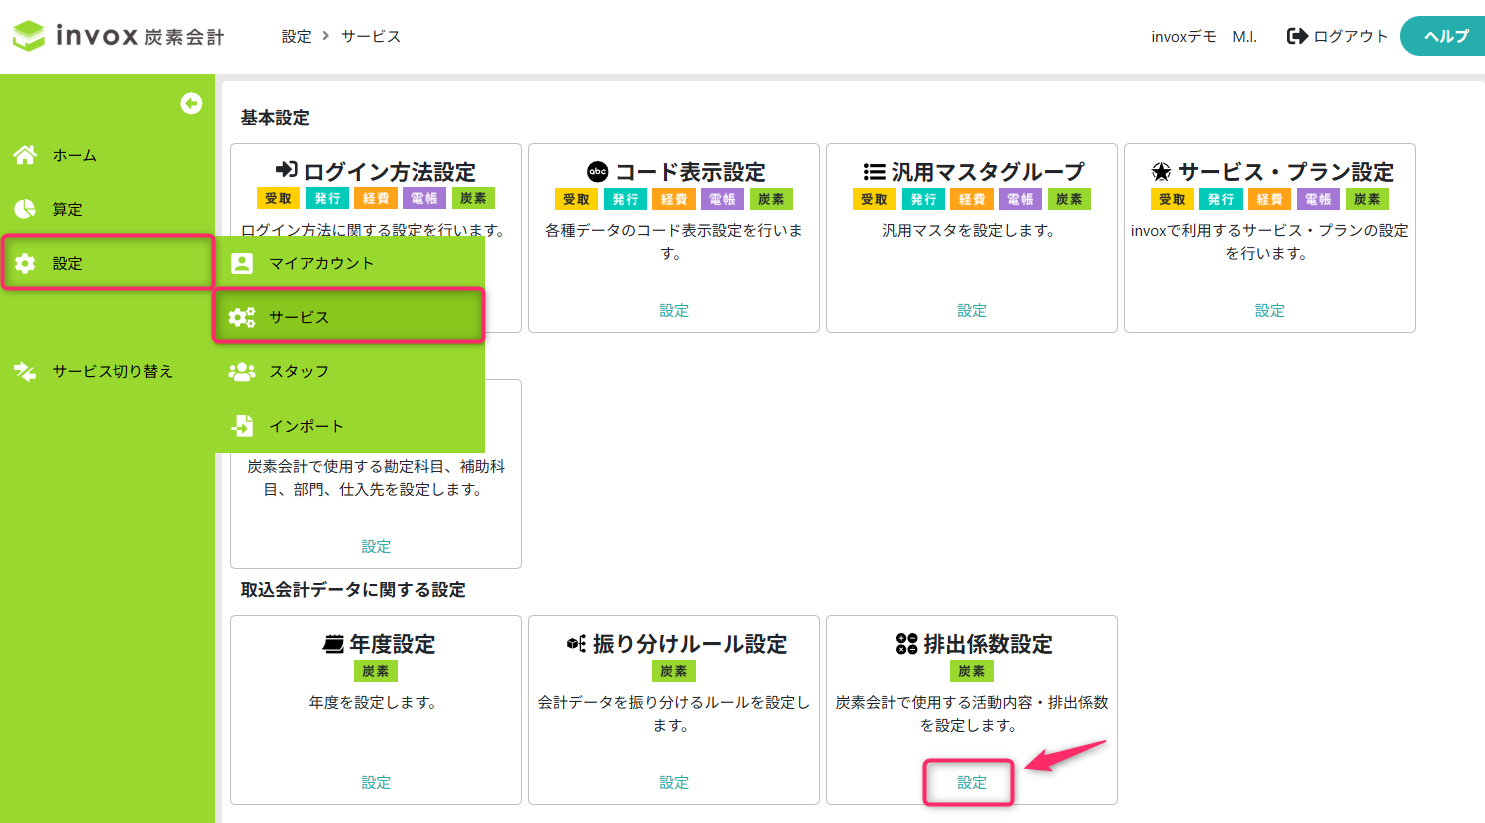This screenshot has height=823, width=1485.
Task: Click the ログアウト exit icon
Action: pos(1297,36)
